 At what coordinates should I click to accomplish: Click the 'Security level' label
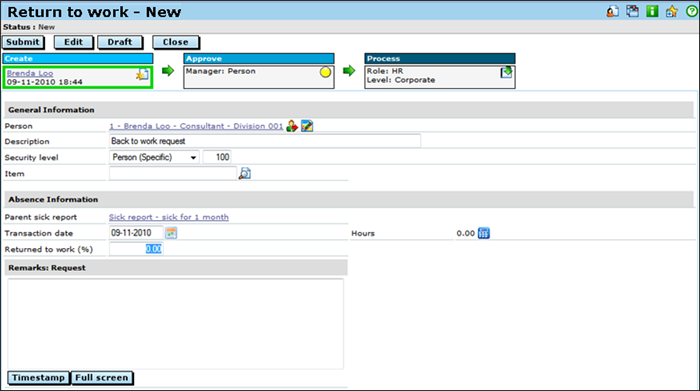pyautogui.click(x=31, y=158)
